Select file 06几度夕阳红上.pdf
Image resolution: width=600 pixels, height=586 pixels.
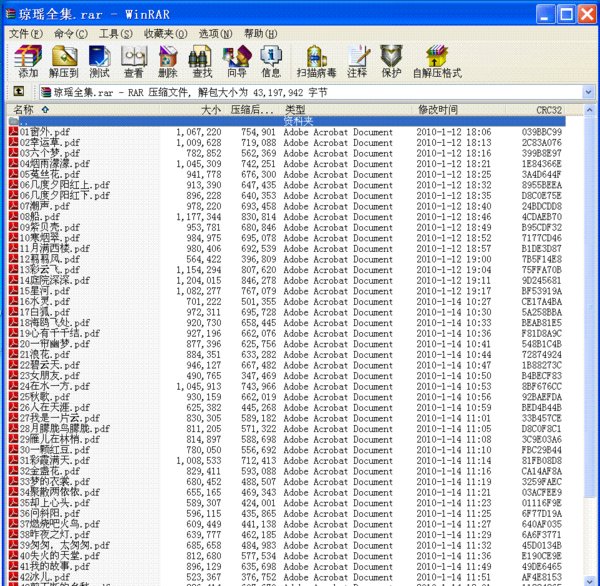(65, 185)
